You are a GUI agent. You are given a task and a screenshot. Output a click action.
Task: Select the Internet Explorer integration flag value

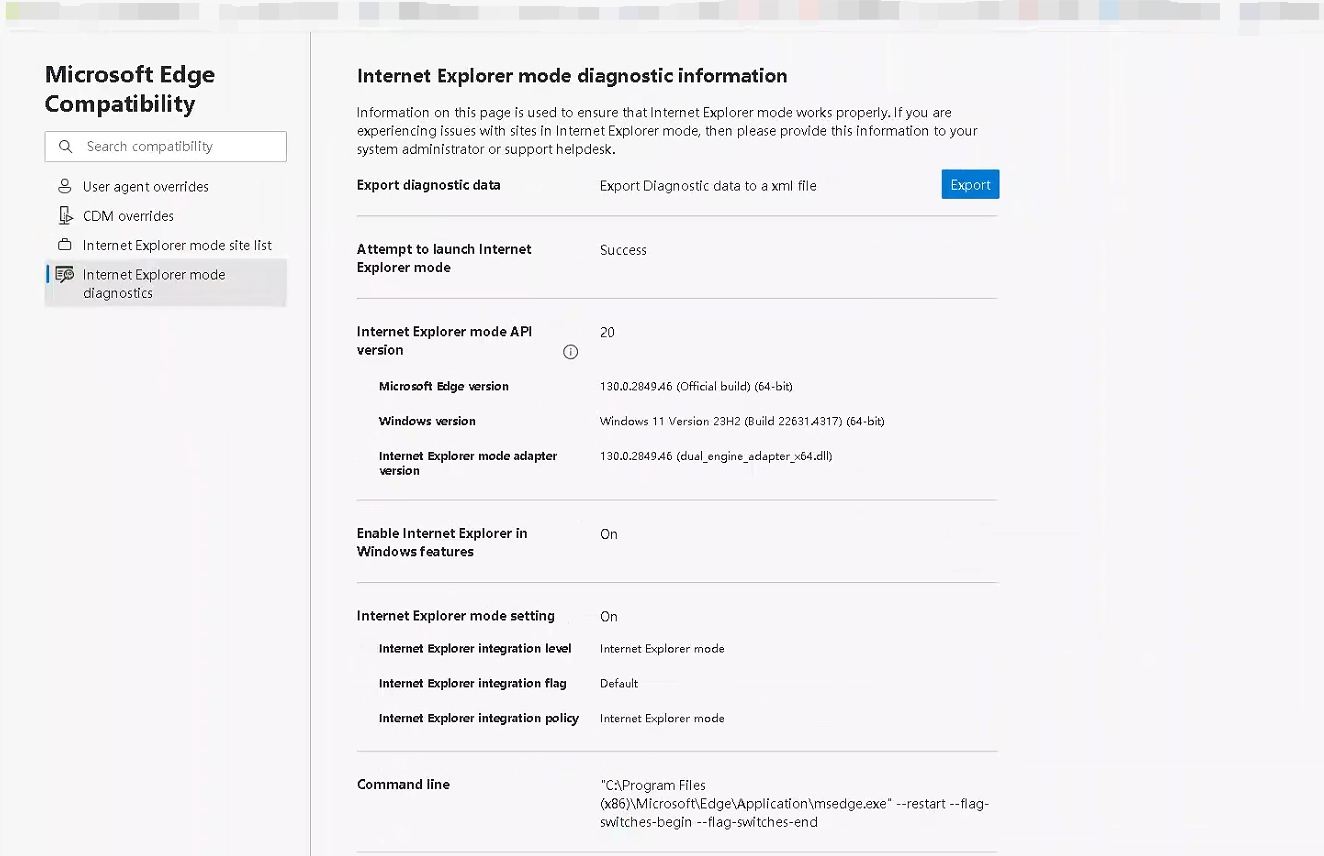(619, 683)
